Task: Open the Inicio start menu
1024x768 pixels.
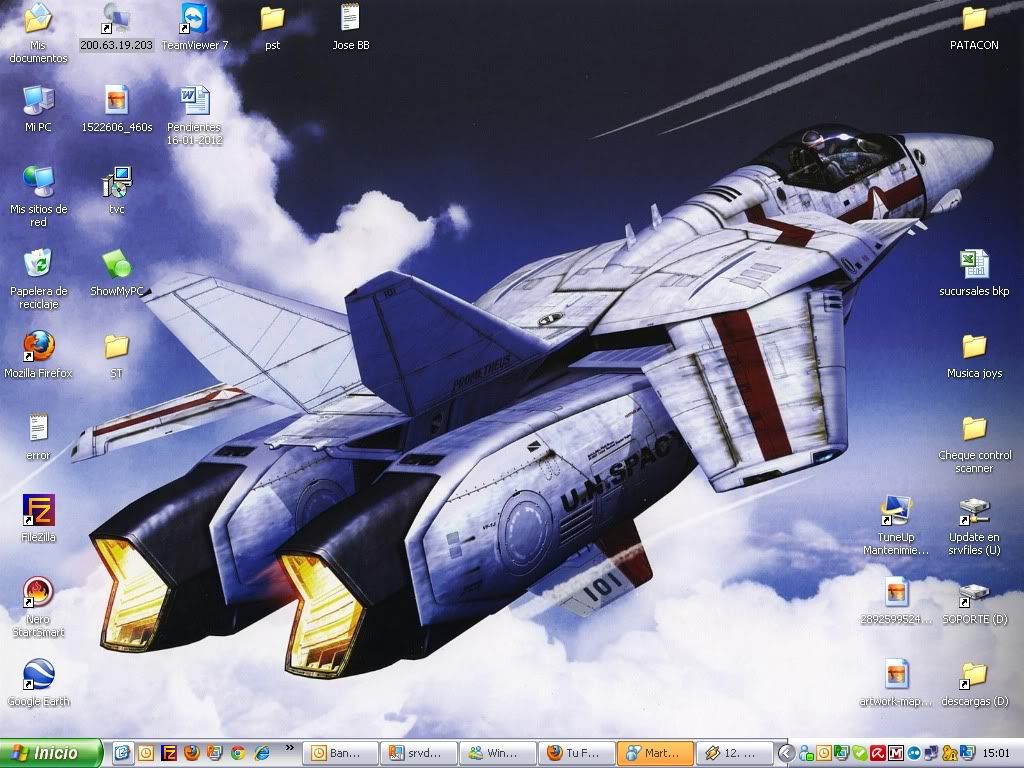Action: (x=51, y=753)
